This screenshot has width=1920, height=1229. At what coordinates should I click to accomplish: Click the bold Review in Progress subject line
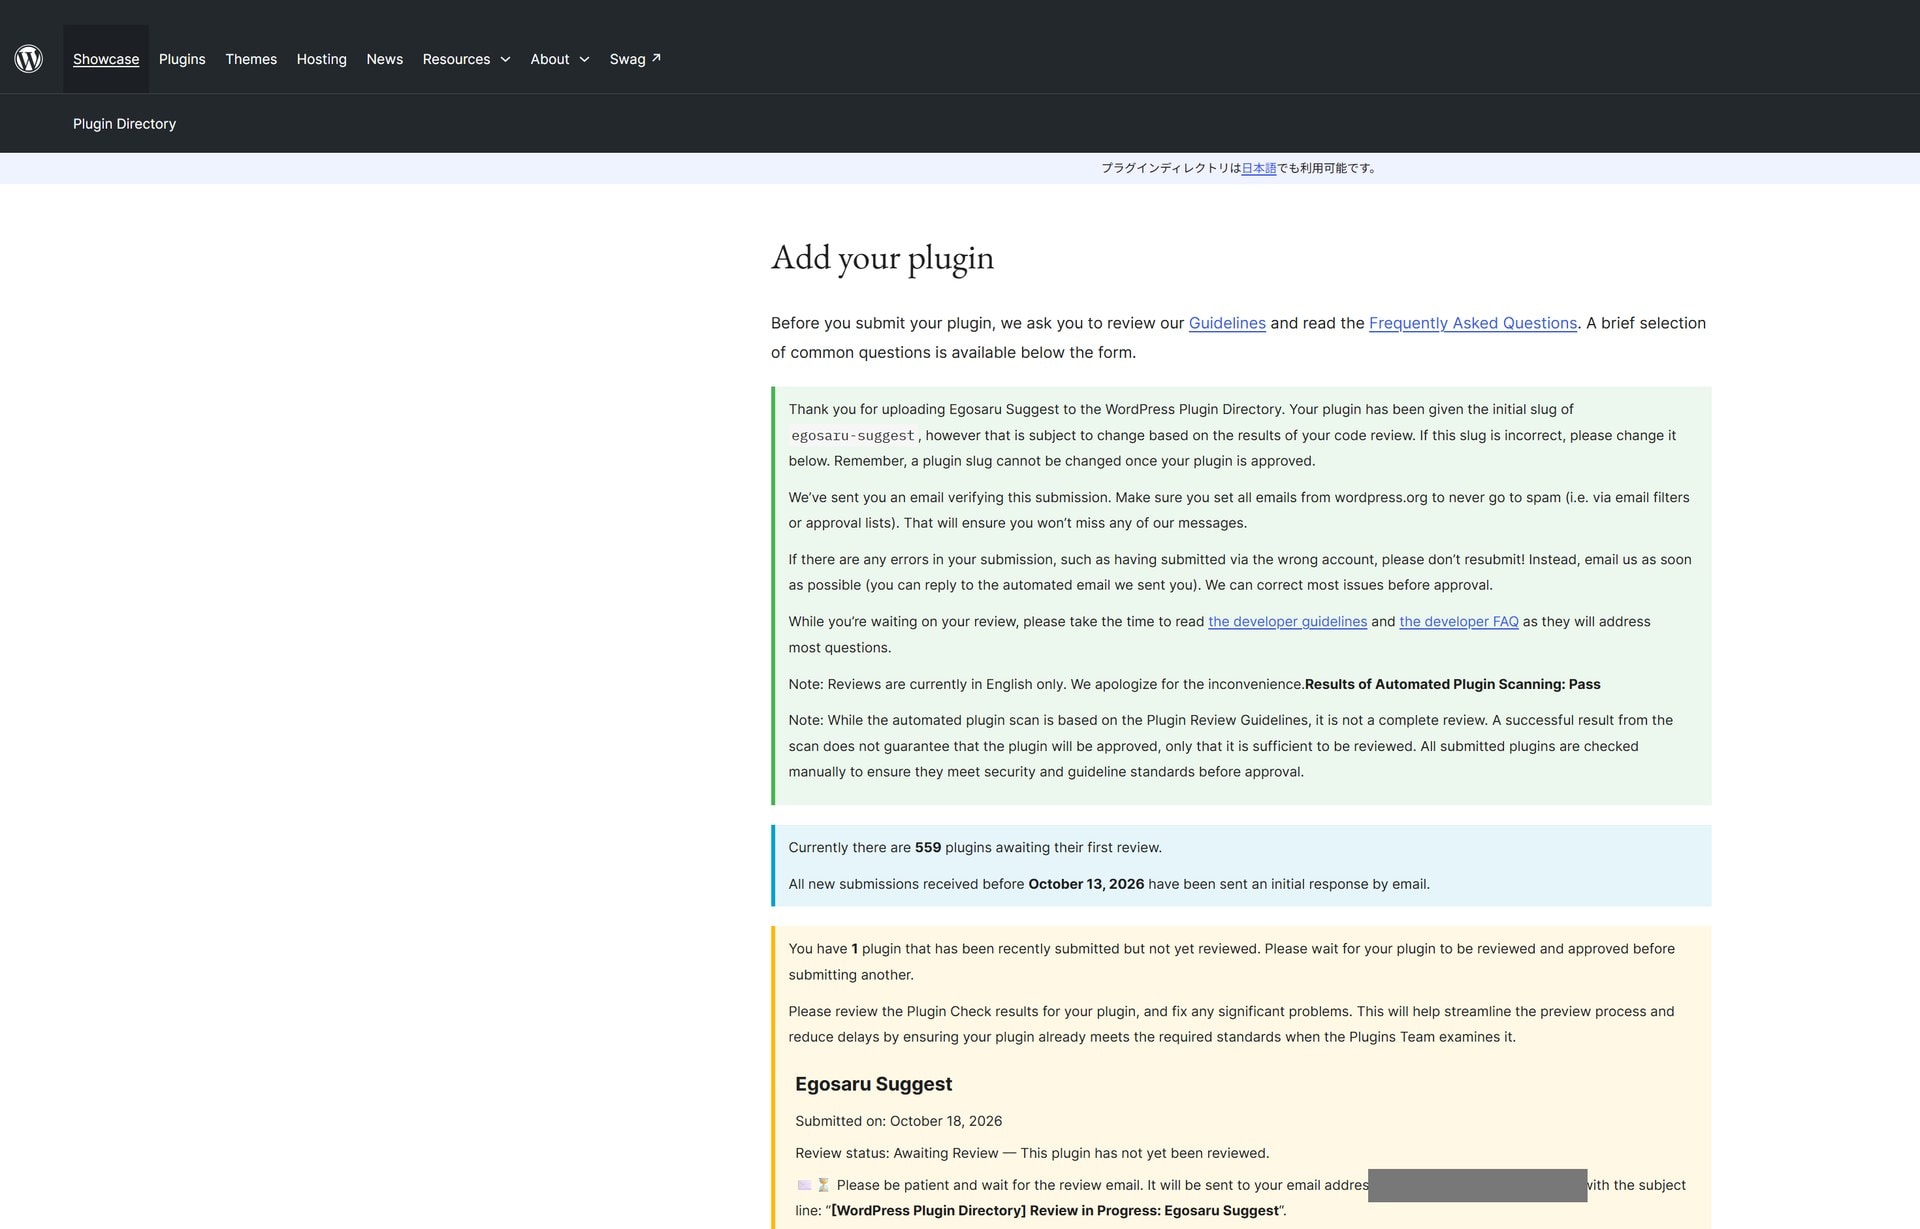(1055, 1211)
